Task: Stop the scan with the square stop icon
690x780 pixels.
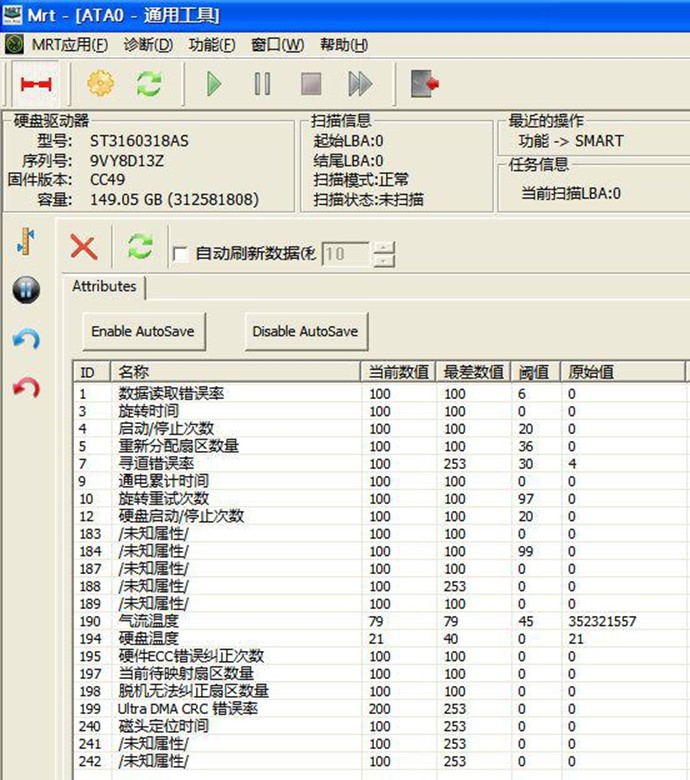Action: click(x=311, y=84)
